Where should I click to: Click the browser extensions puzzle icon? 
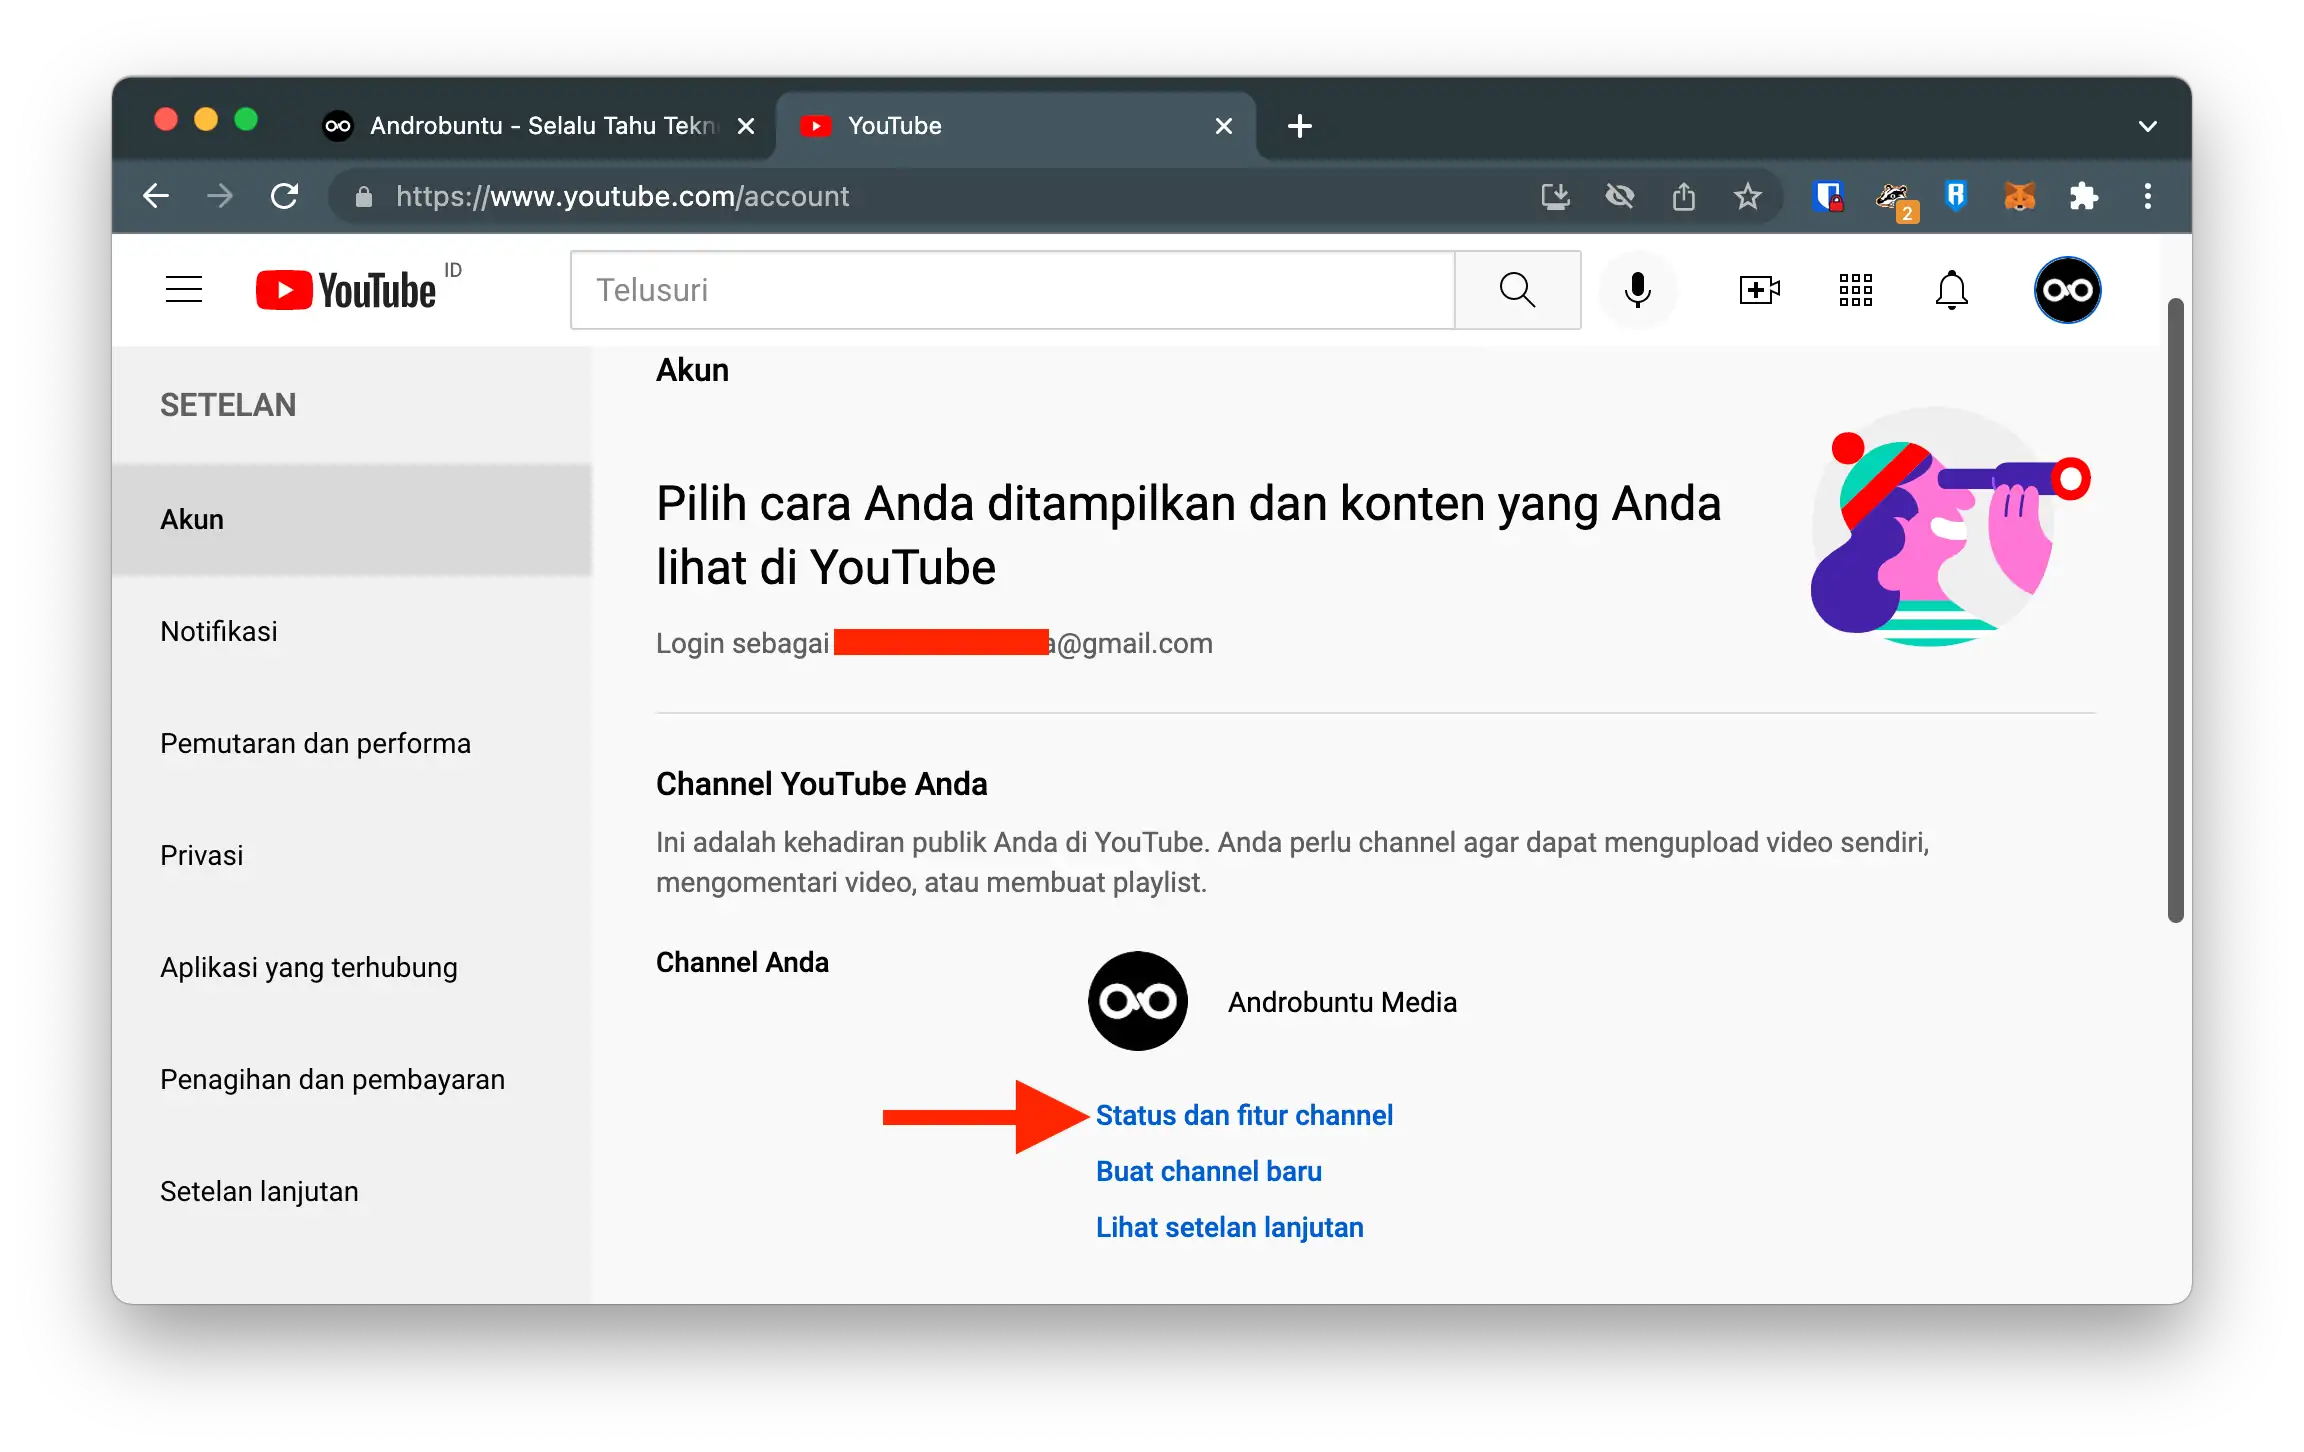[2084, 196]
